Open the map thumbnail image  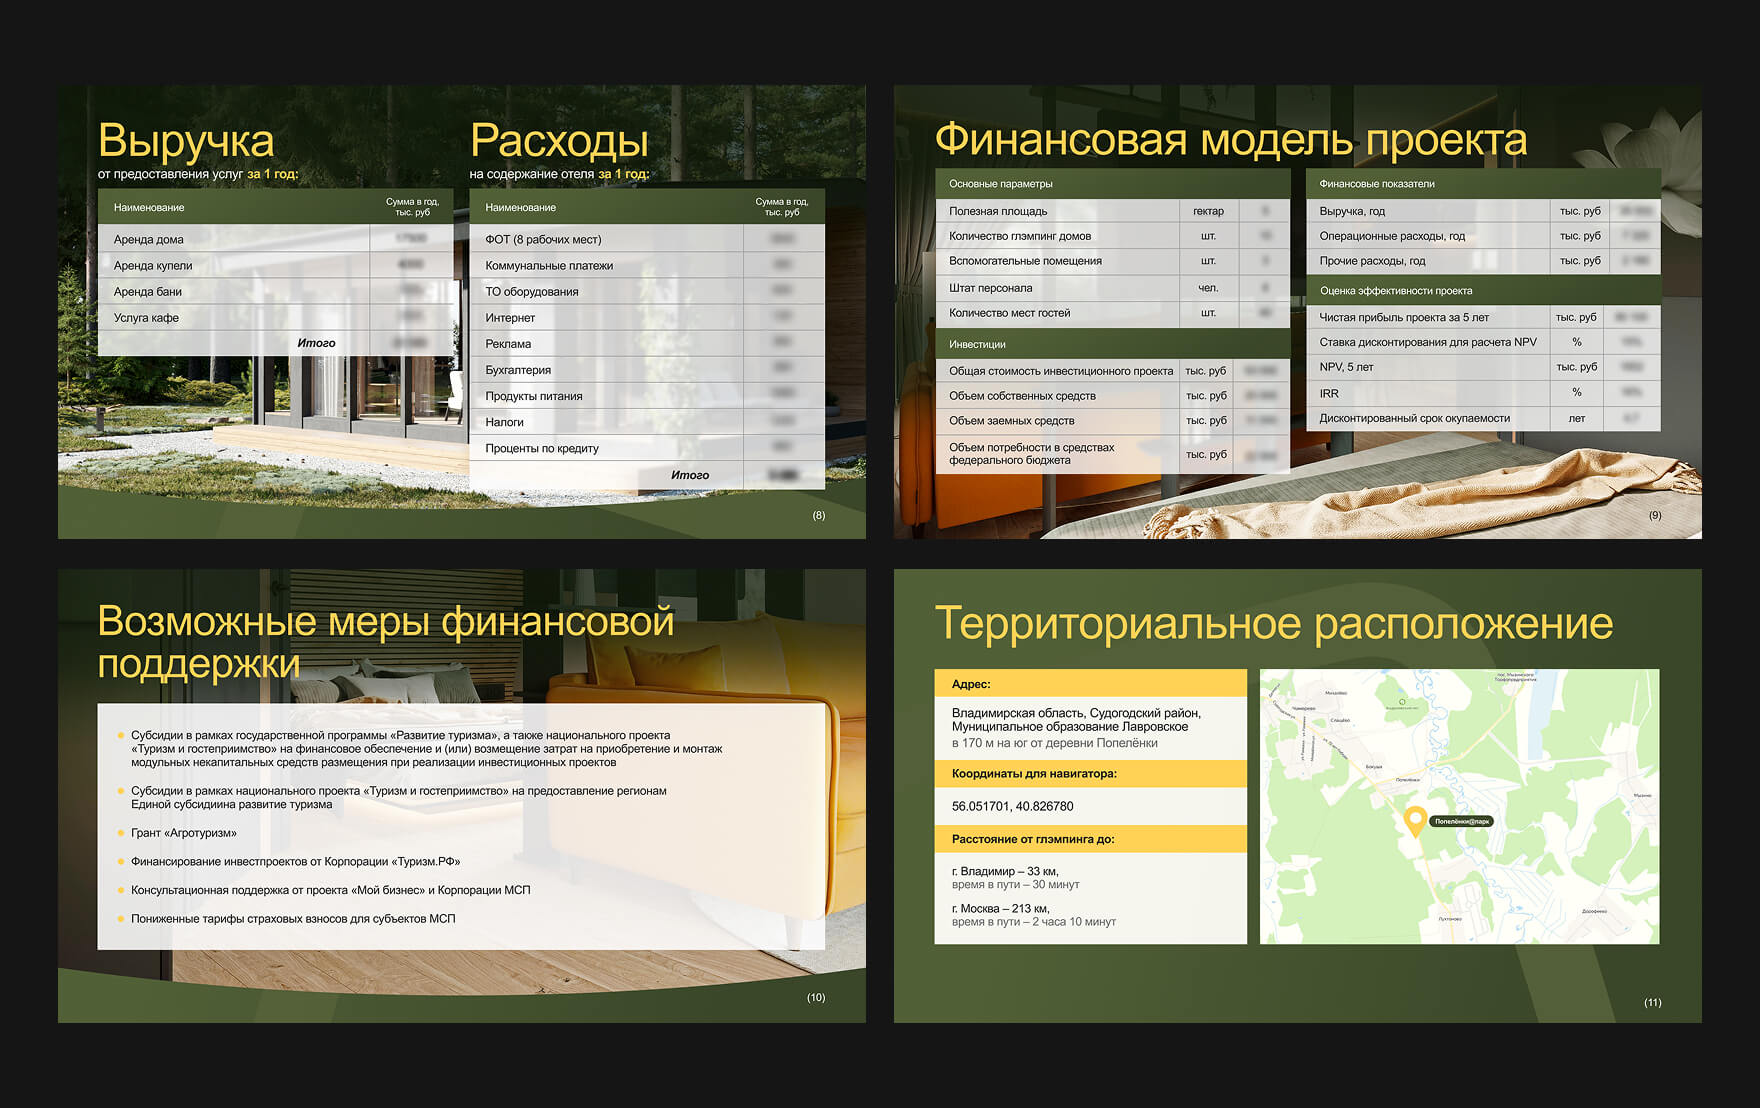1459,806
